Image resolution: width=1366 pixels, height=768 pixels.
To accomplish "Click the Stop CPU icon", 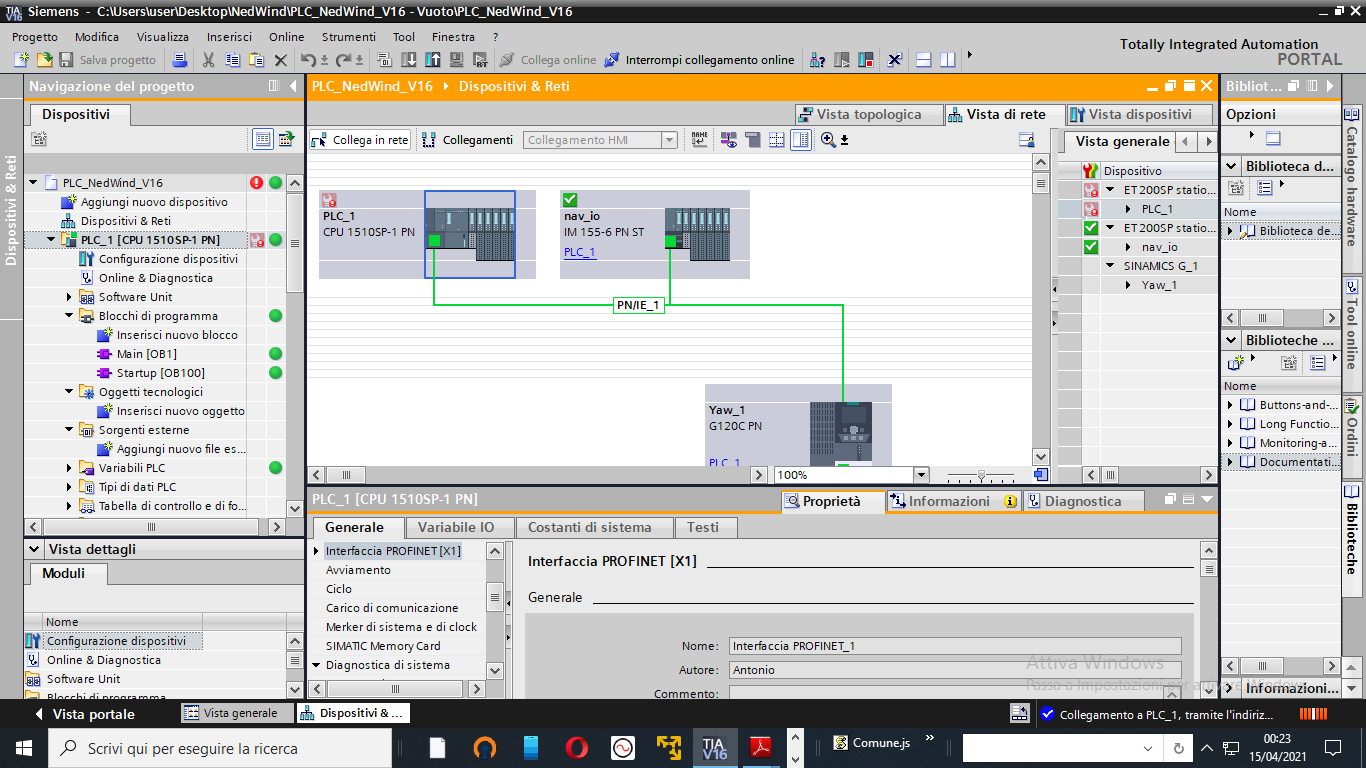I will 865,60.
